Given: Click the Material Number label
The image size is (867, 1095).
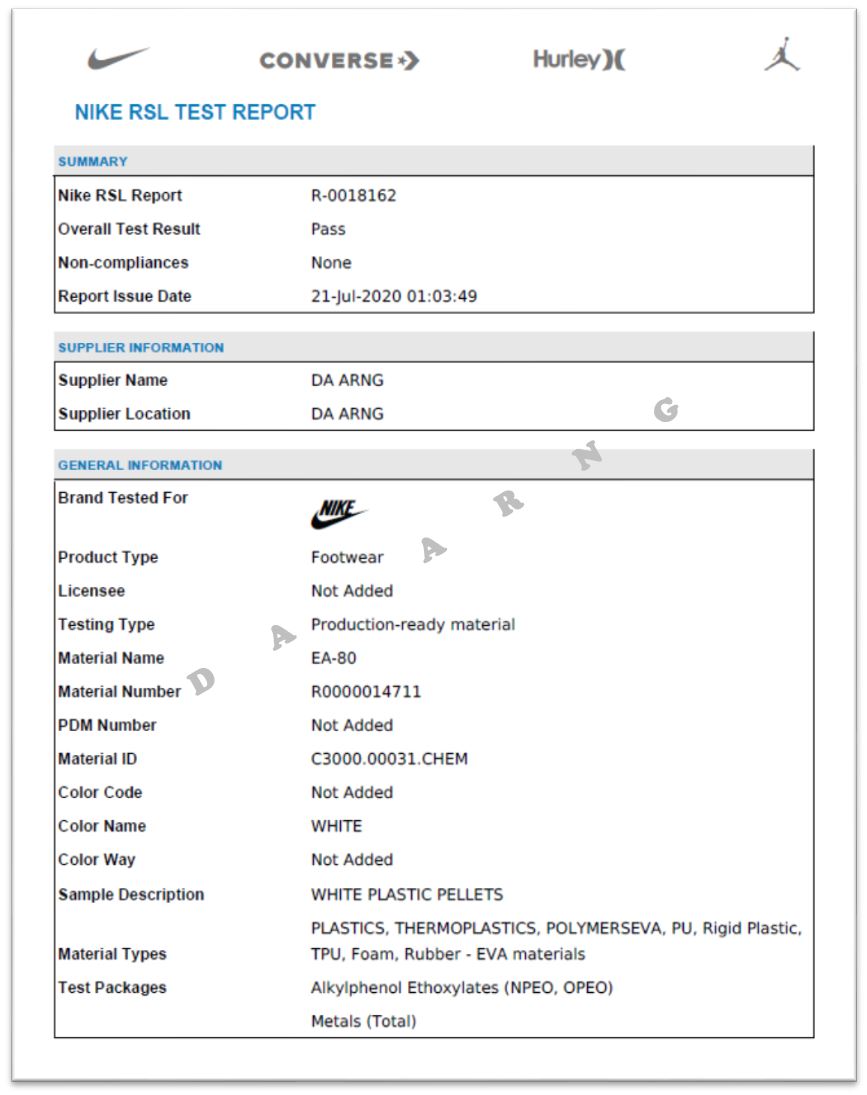Looking at the screenshot, I should click(x=119, y=691).
